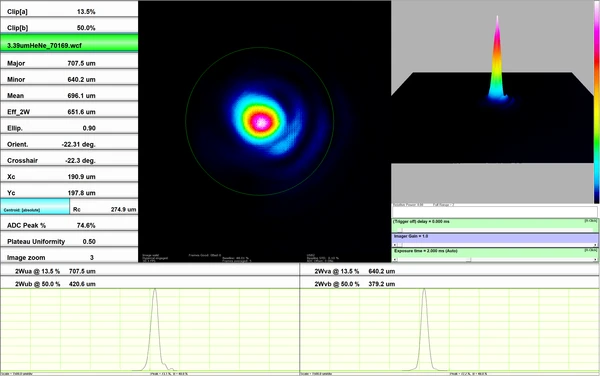This screenshot has width=600, height=376.
Task: Select the 2Wvb @ 50.0 % readout
Action: tap(450, 283)
